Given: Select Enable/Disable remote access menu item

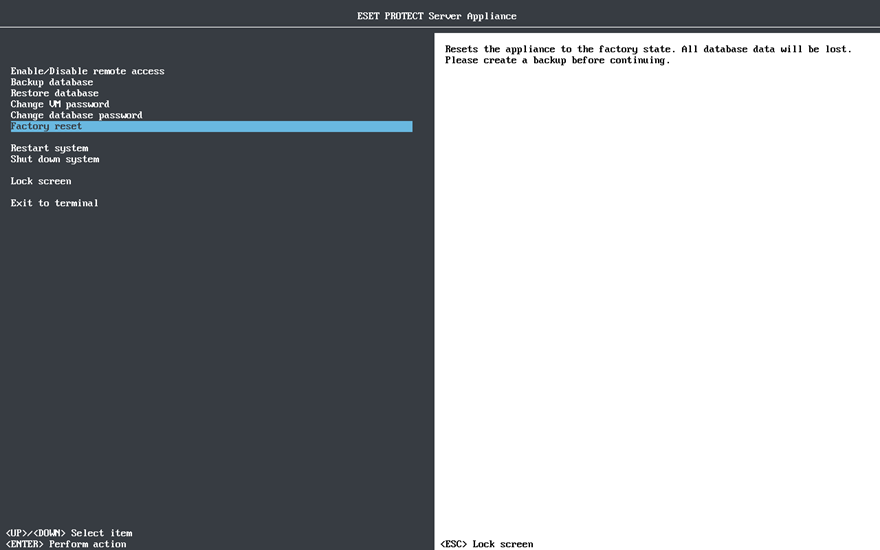Looking at the screenshot, I should (x=88, y=71).
